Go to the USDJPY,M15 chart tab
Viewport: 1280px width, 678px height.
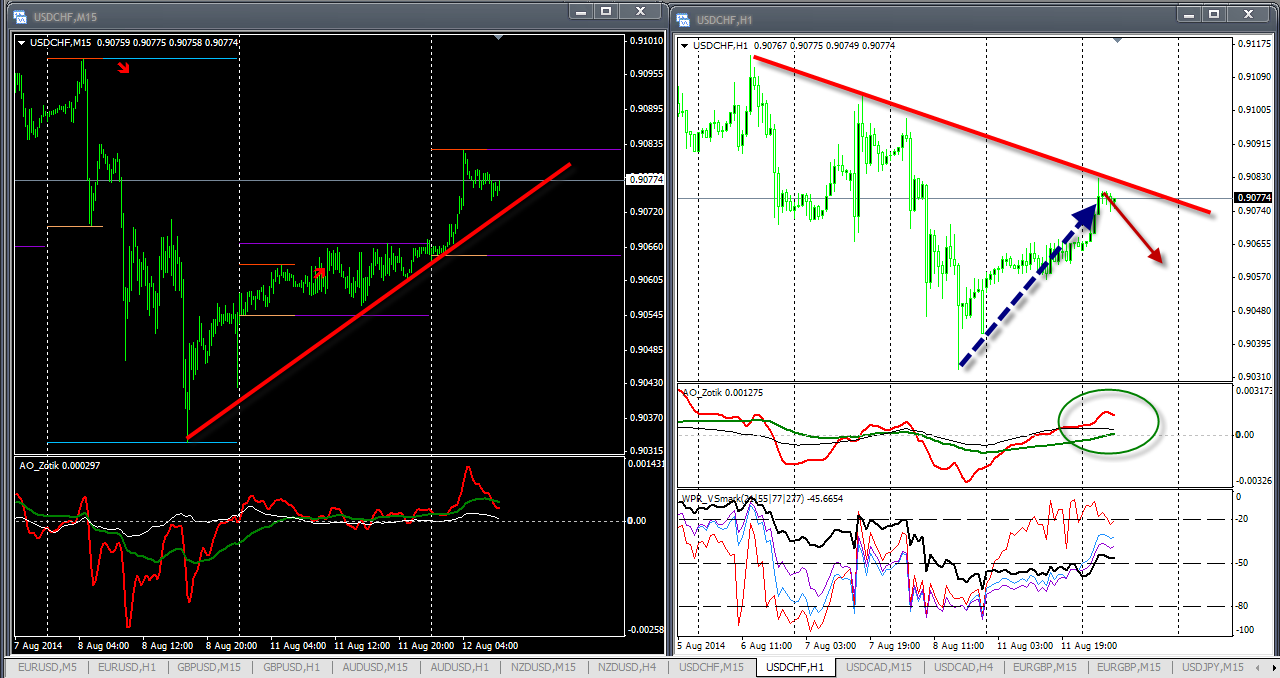pyautogui.click(x=1213, y=667)
